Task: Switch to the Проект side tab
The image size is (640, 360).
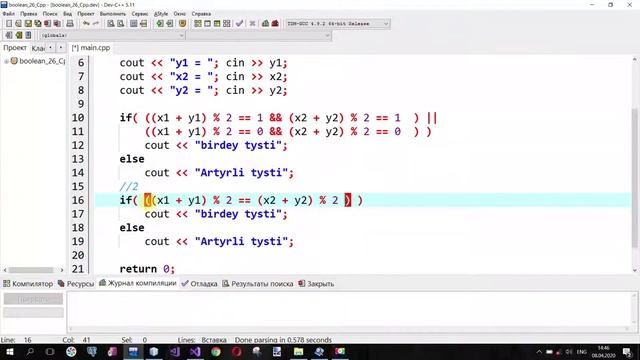Action: (15, 48)
